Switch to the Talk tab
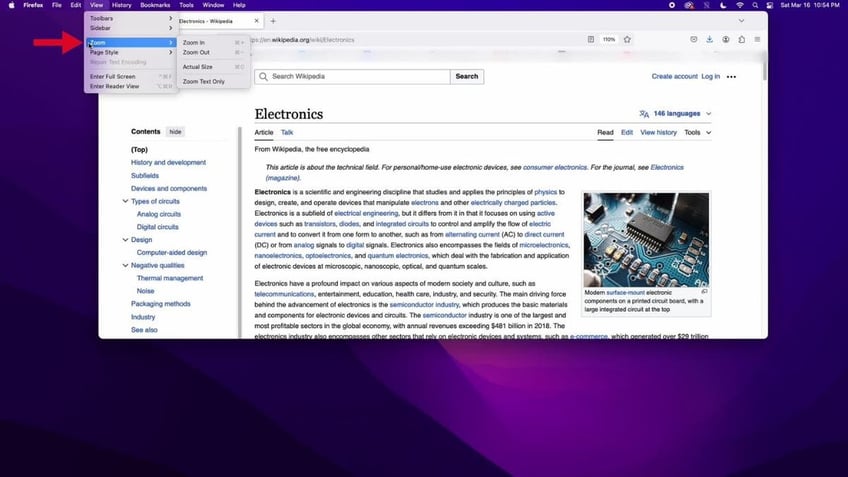Screen dimensions: 848x477 [287, 132]
